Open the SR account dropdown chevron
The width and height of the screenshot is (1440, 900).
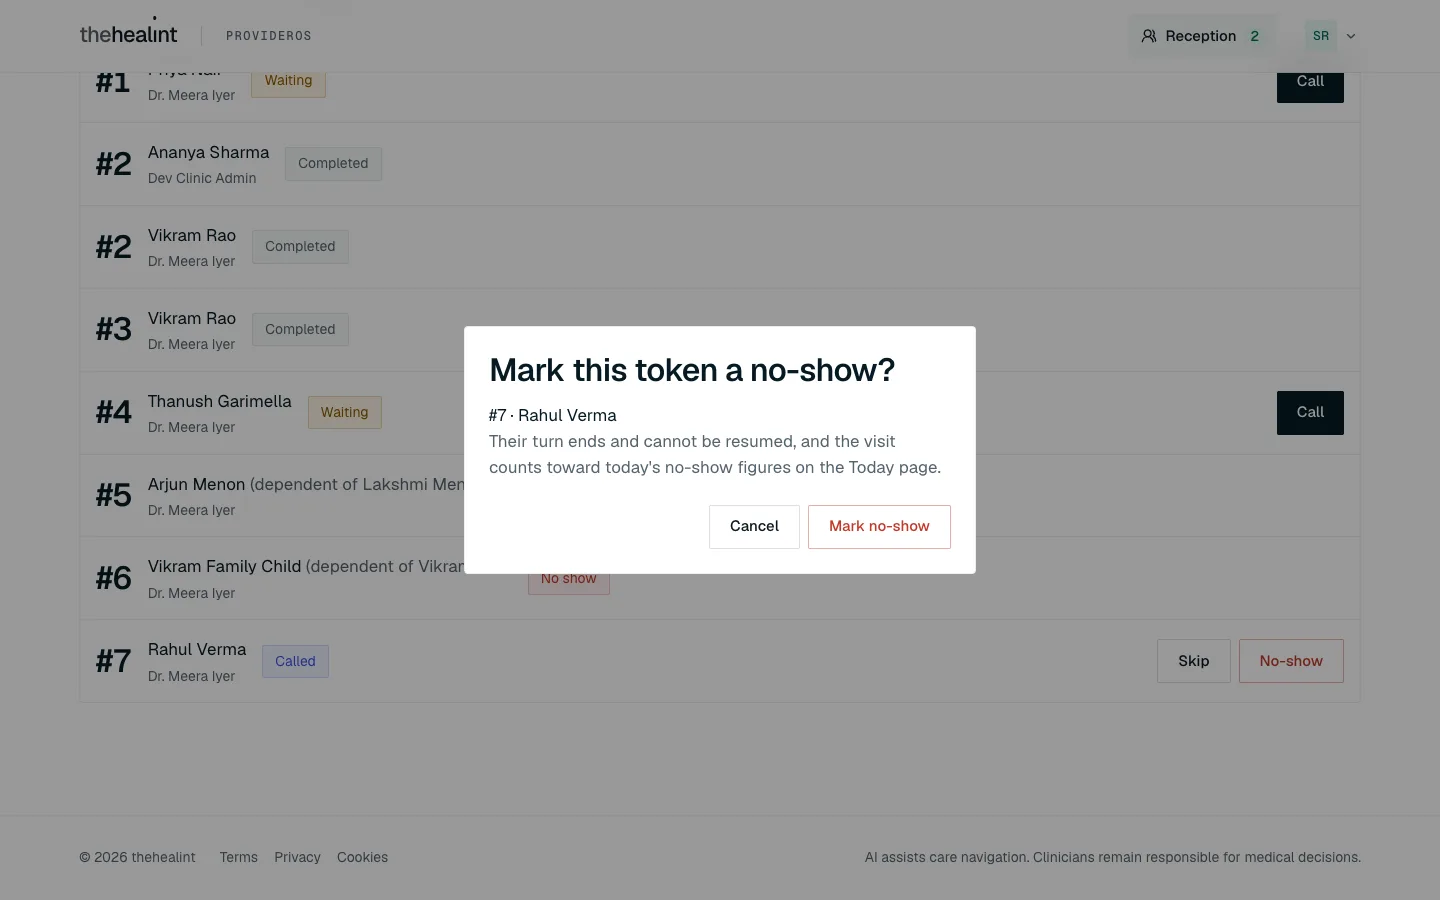tap(1351, 36)
